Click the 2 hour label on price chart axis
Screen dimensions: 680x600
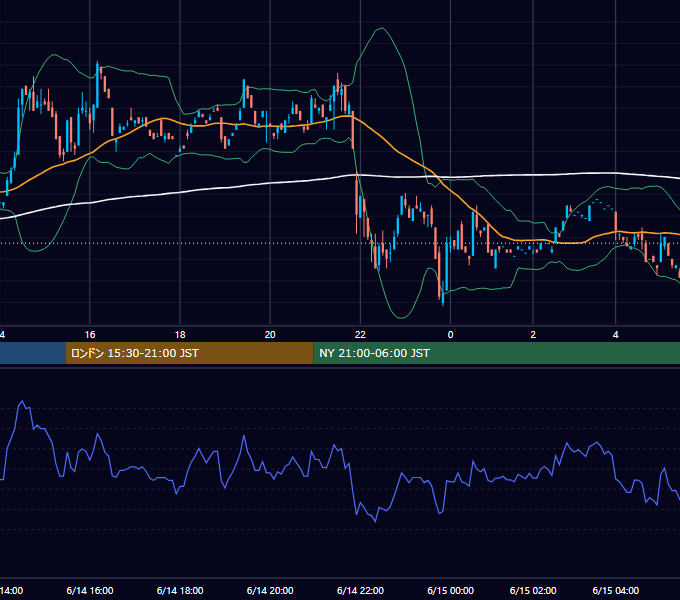(x=533, y=335)
